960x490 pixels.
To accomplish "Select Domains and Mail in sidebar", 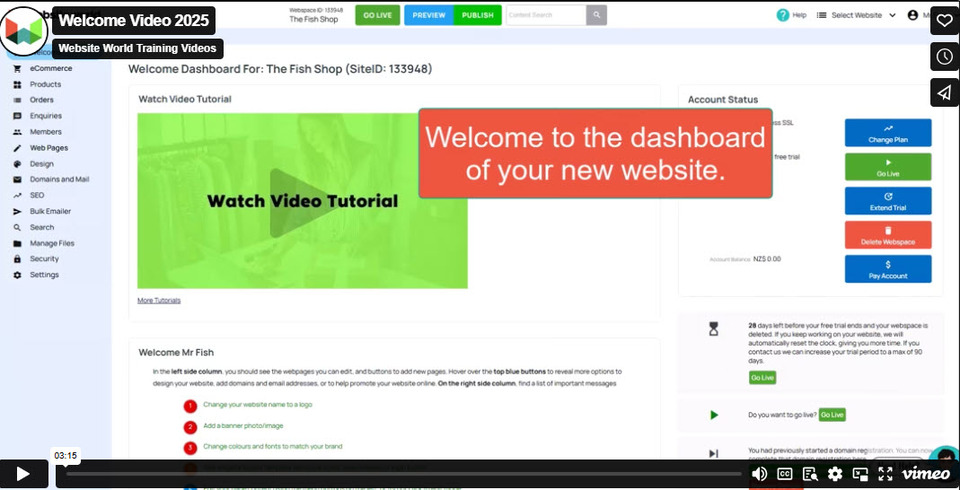I will [59, 180].
